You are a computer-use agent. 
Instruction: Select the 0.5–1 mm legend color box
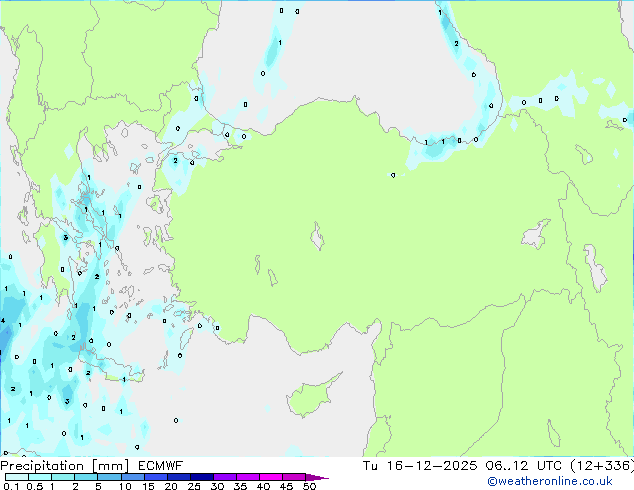(40, 477)
